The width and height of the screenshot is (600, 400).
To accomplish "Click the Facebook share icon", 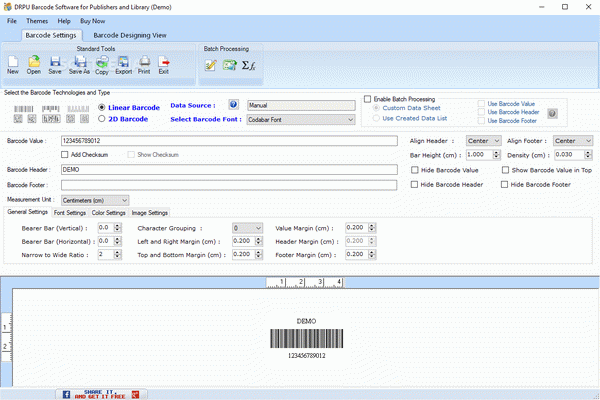I will tap(66, 394).
